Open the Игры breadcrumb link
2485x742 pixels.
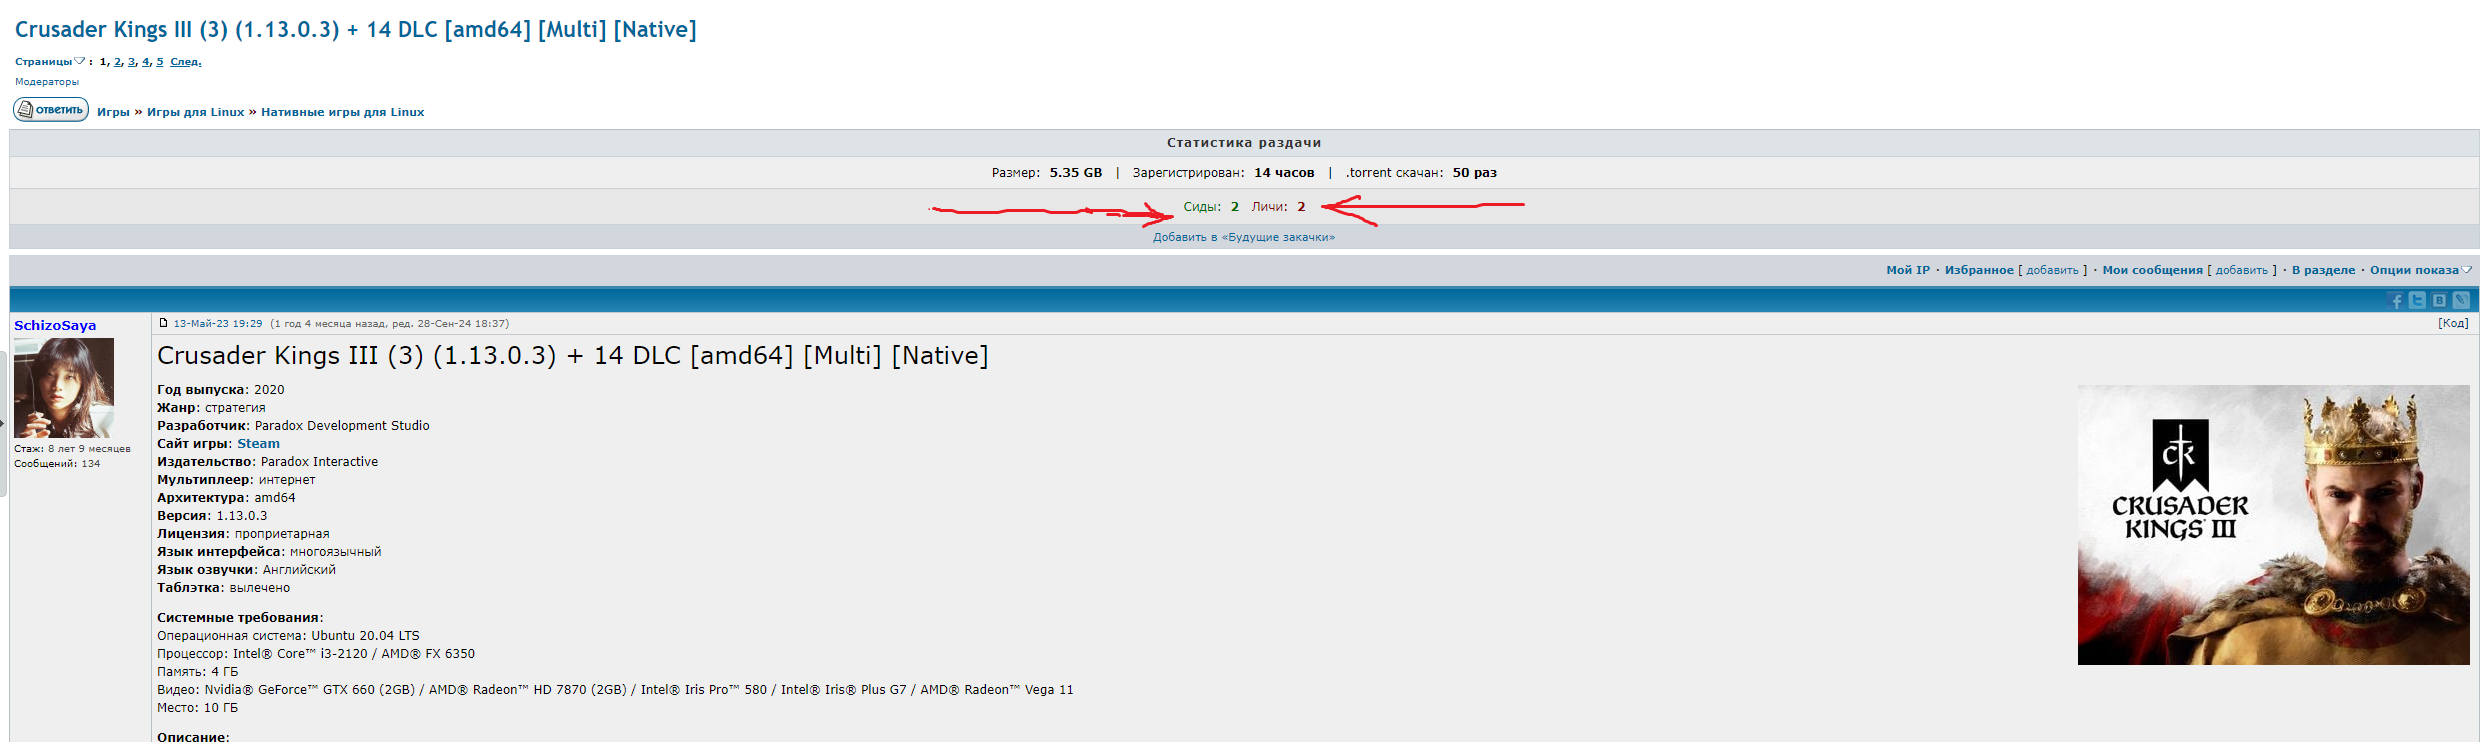(113, 112)
